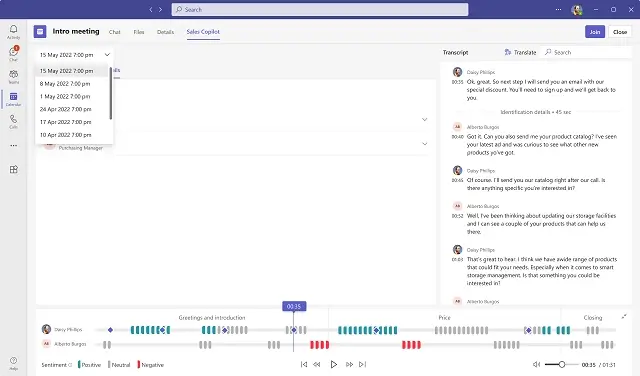Adjust the volume slider handle
Viewport: 640px width, 376px height.
click(562, 364)
